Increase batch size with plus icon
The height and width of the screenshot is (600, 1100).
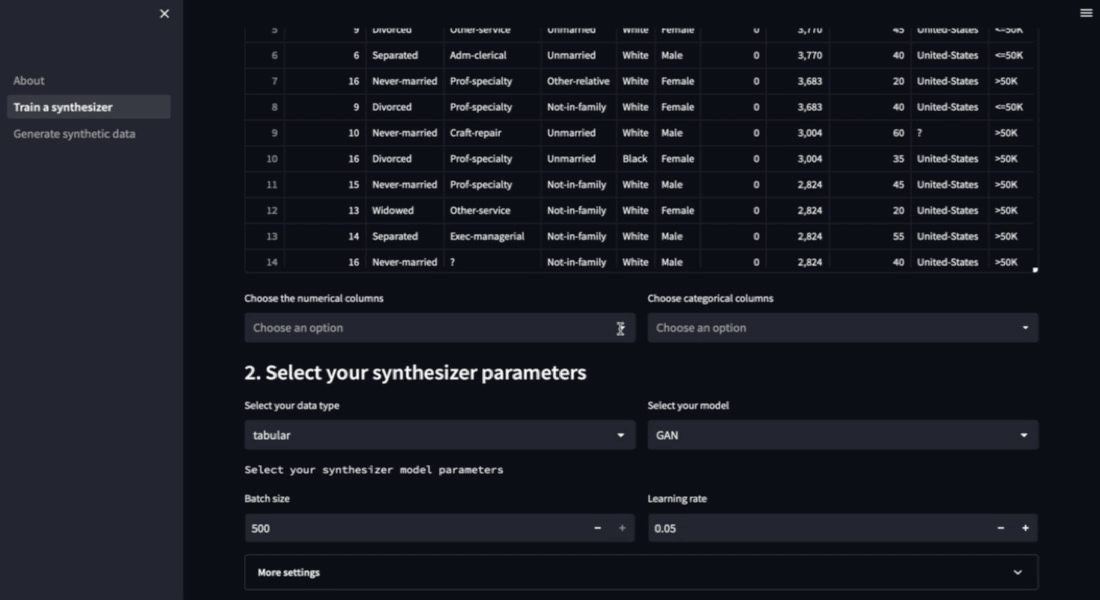[x=622, y=528]
